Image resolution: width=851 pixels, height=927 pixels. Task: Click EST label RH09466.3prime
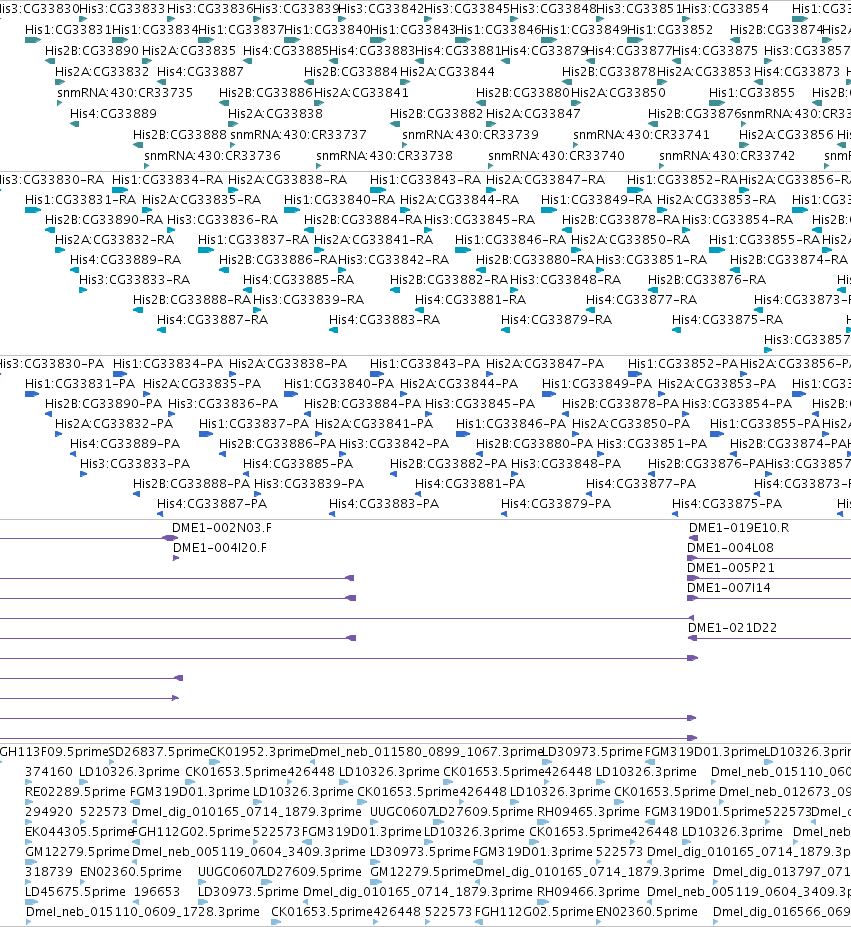[588, 892]
